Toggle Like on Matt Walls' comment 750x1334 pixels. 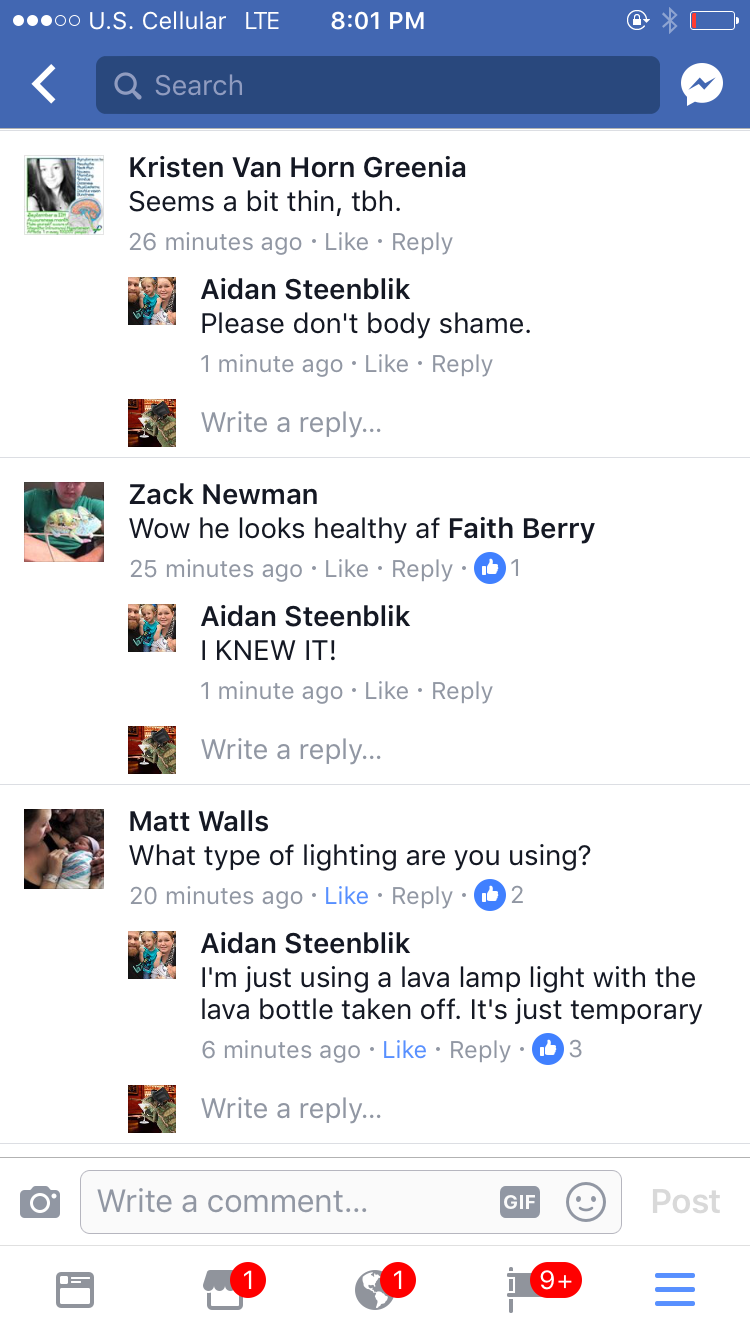(346, 896)
